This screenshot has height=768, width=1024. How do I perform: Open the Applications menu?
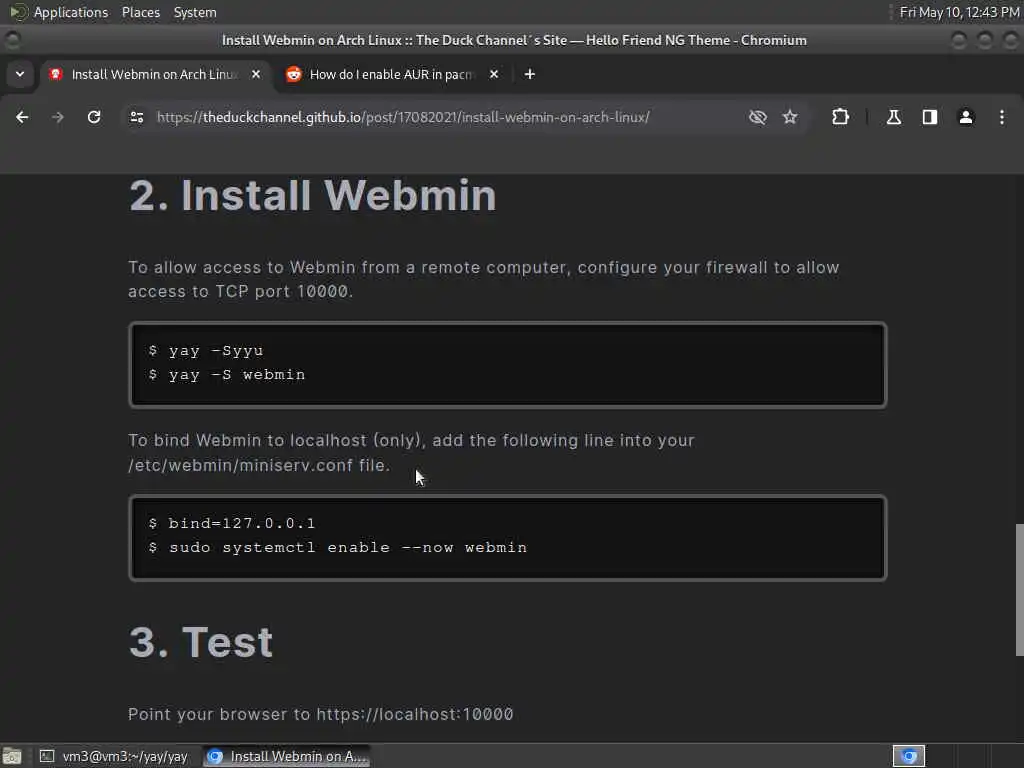[x=71, y=12]
